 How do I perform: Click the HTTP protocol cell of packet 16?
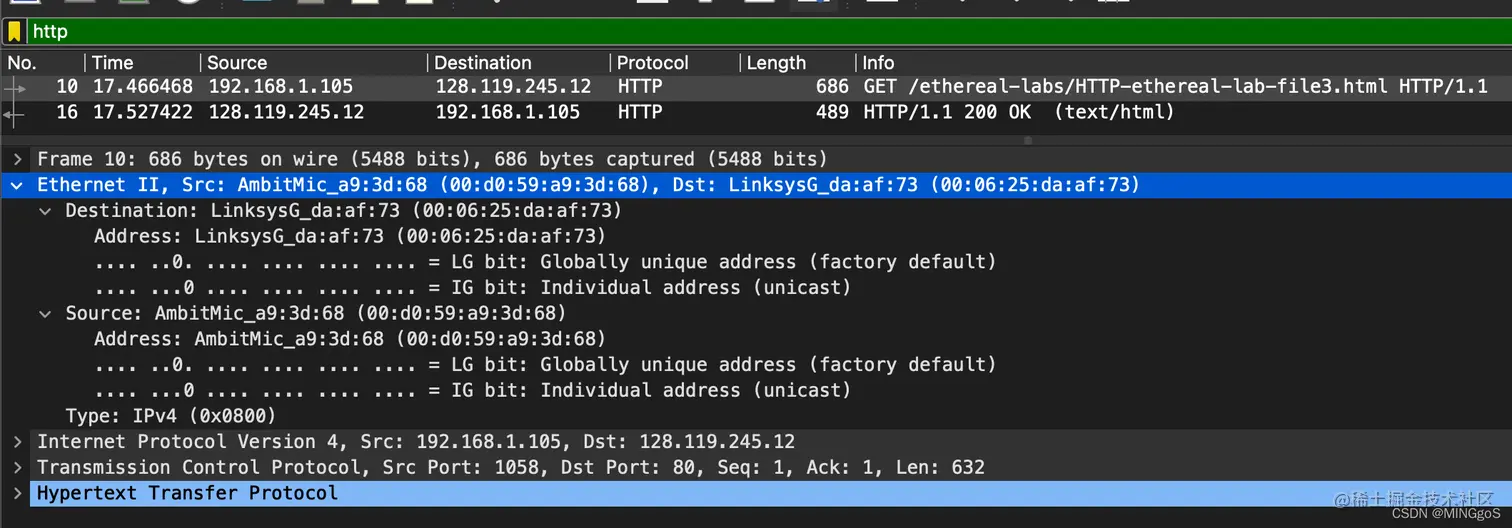pyautogui.click(x=640, y=113)
